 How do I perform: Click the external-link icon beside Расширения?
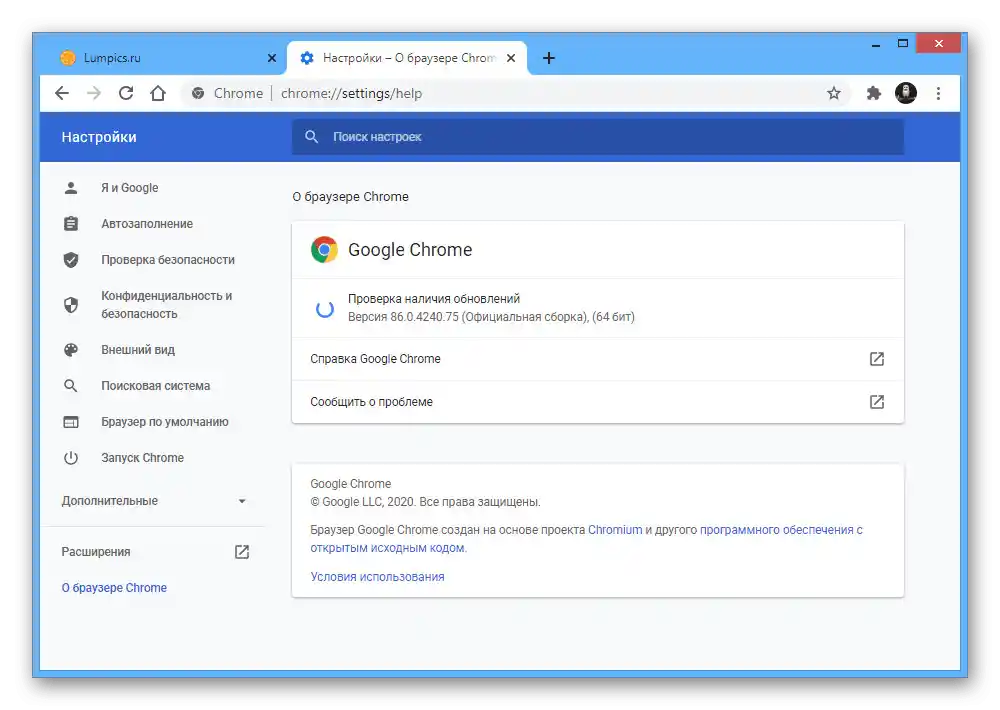coord(242,552)
